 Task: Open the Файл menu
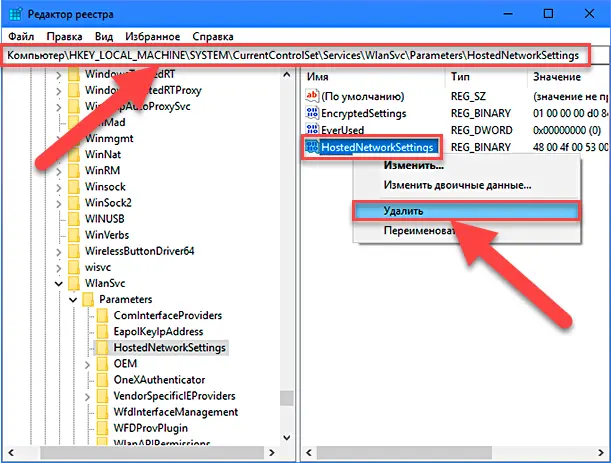pos(21,37)
